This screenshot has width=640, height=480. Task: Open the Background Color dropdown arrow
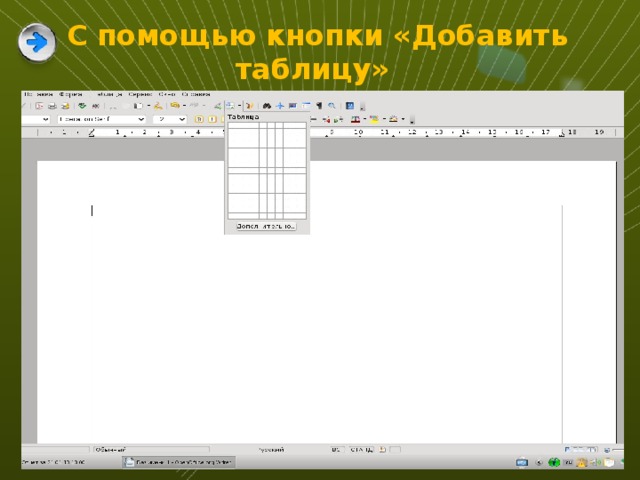(x=403, y=119)
